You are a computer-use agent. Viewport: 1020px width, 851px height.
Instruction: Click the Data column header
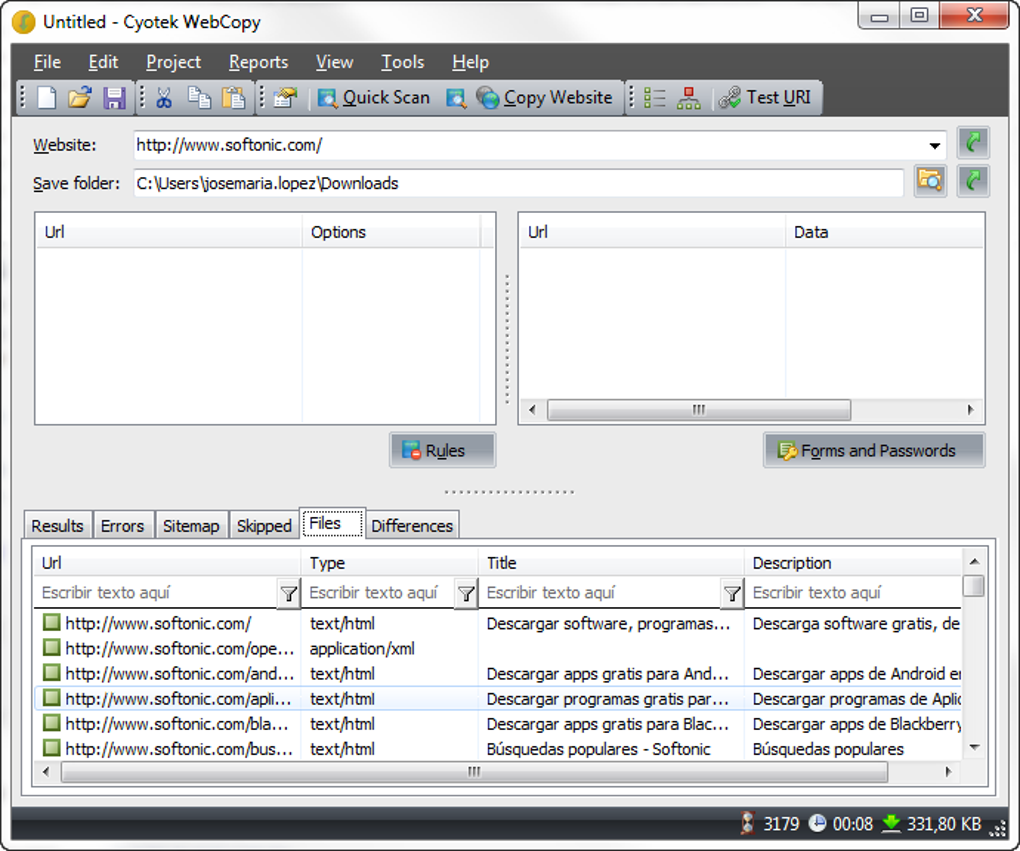pos(884,232)
